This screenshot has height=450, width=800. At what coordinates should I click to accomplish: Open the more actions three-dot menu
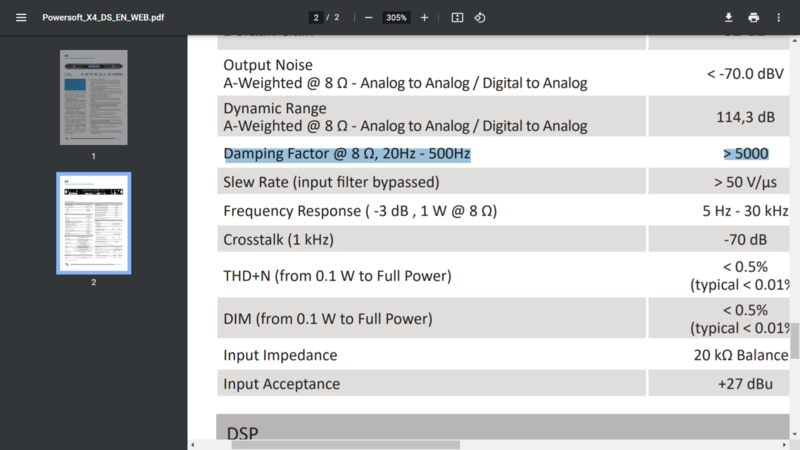click(779, 18)
